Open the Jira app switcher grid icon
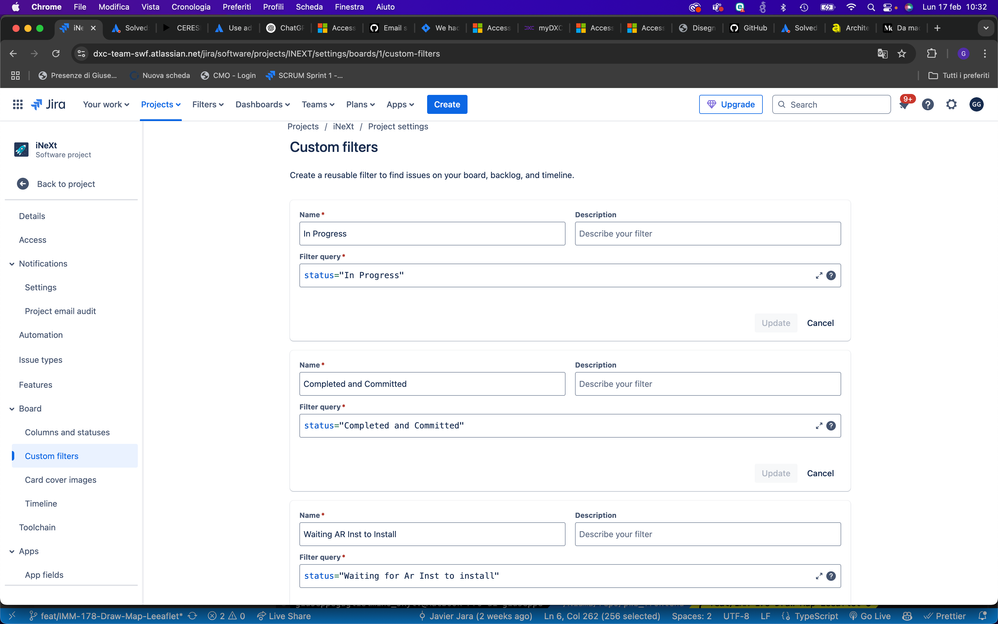The height and width of the screenshot is (624, 998). pos(18,104)
